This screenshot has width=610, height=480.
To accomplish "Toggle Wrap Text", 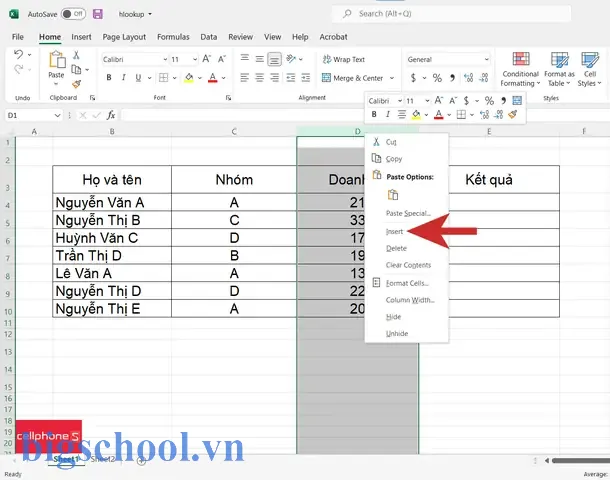I will point(344,60).
